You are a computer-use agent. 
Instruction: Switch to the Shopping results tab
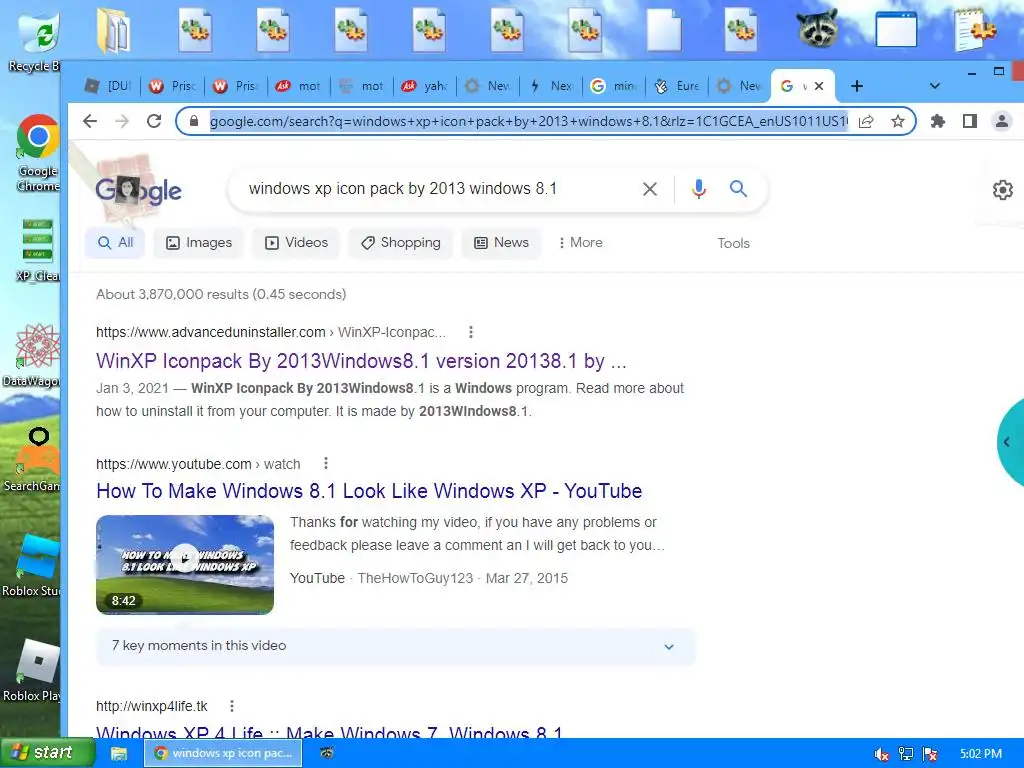pos(400,243)
